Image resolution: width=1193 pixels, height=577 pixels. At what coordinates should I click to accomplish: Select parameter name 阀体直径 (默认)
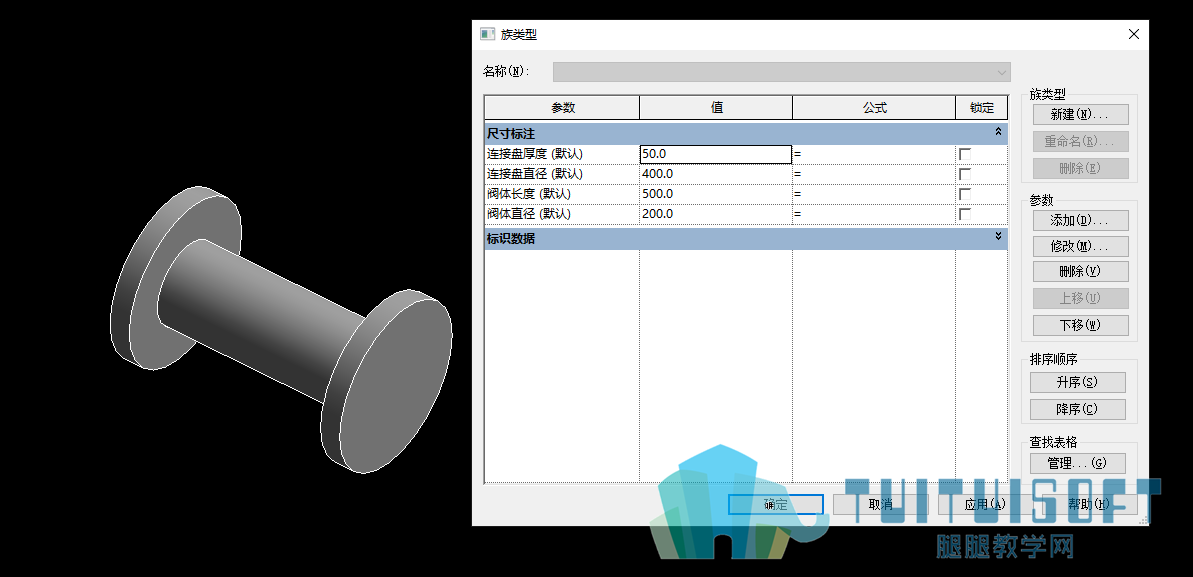pyautogui.click(x=529, y=214)
